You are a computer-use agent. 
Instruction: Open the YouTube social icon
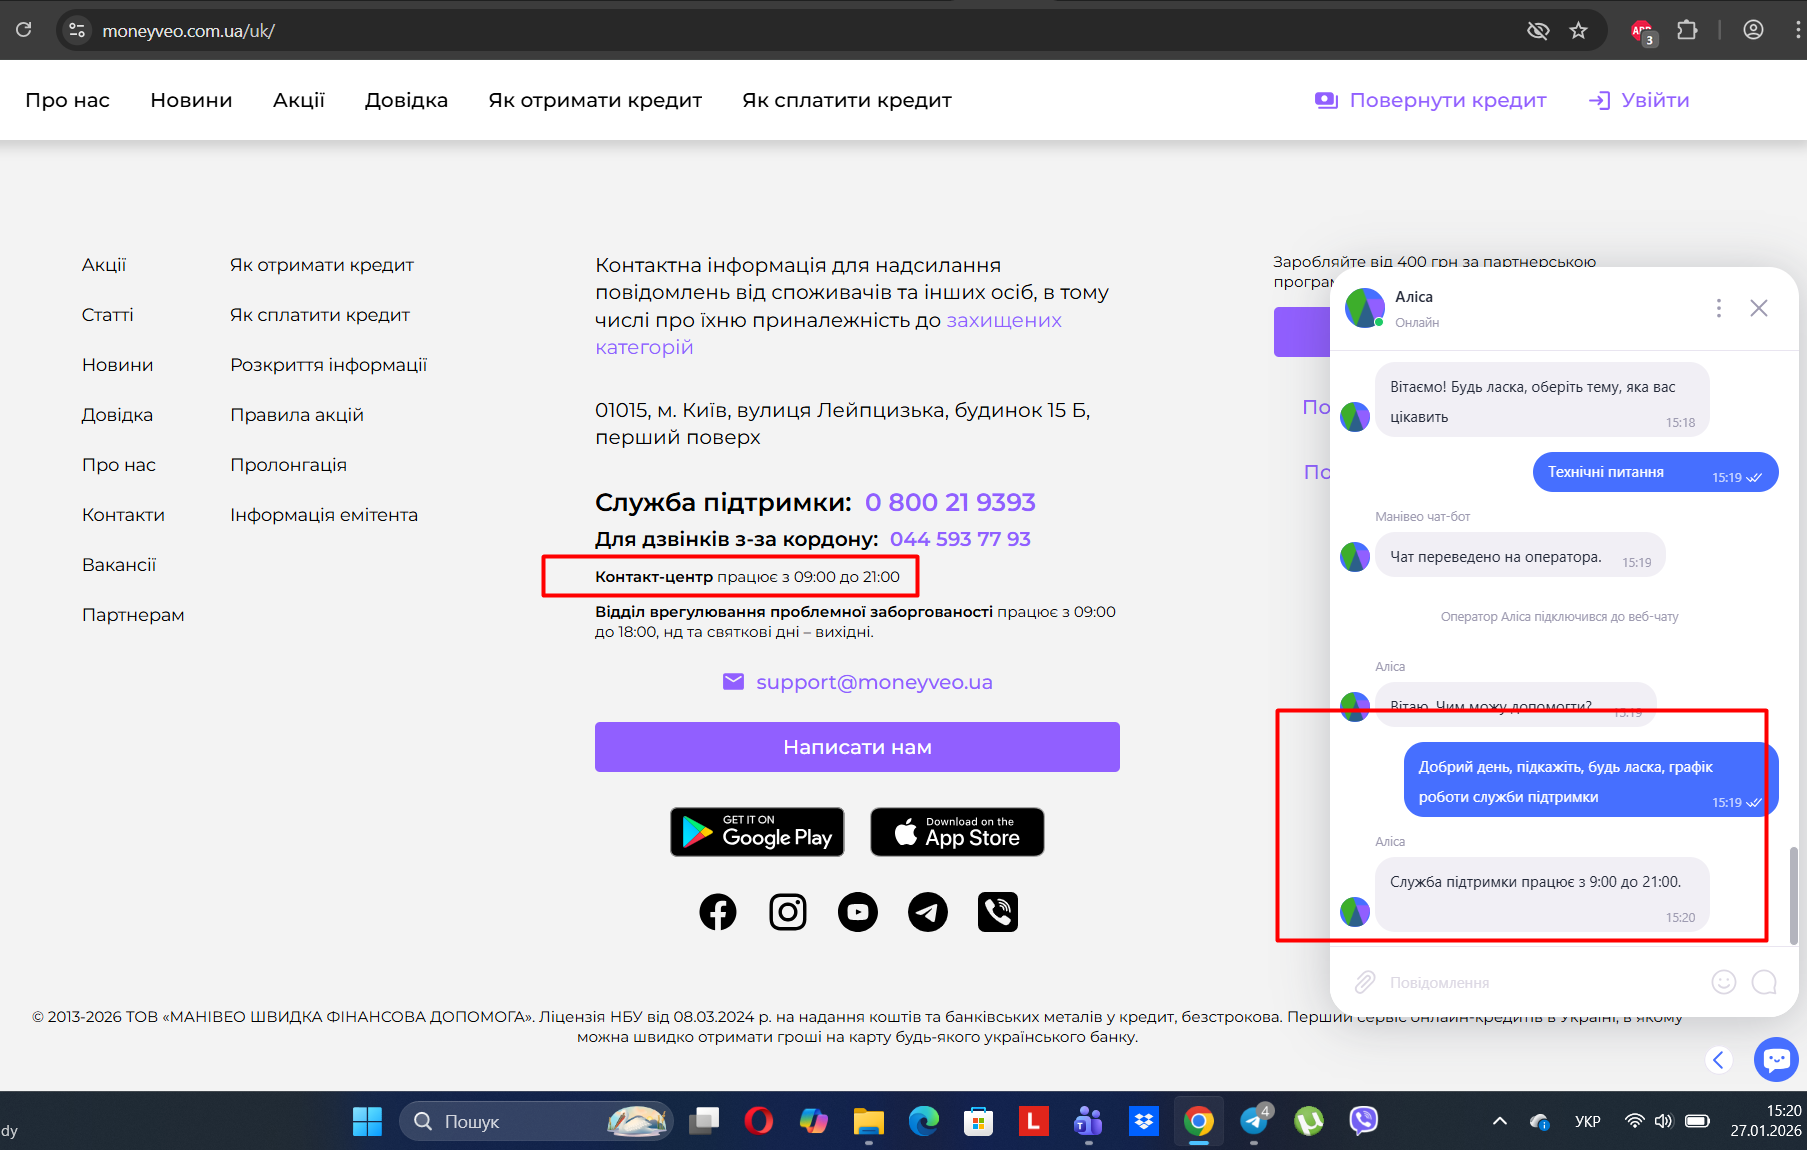[x=858, y=912]
